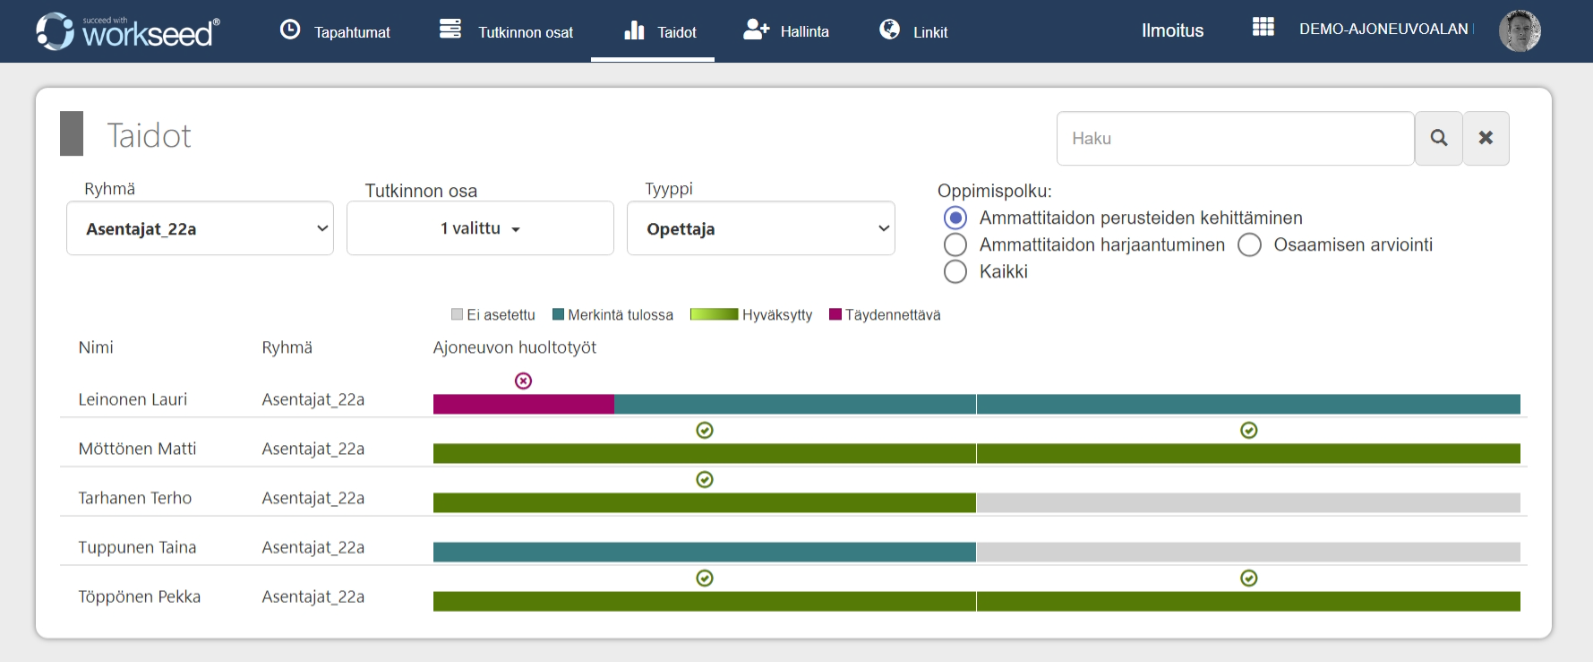The height and width of the screenshot is (662, 1593).
Task: Click Töppönen Pekka's second approved checkmark
Action: (1248, 578)
